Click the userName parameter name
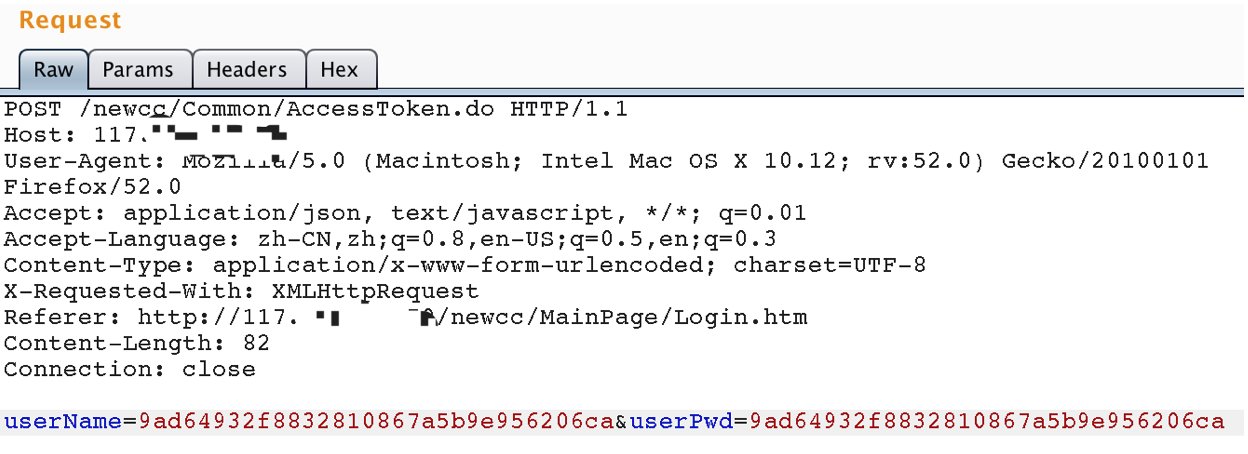The width and height of the screenshot is (1248, 454). click(x=63, y=421)
